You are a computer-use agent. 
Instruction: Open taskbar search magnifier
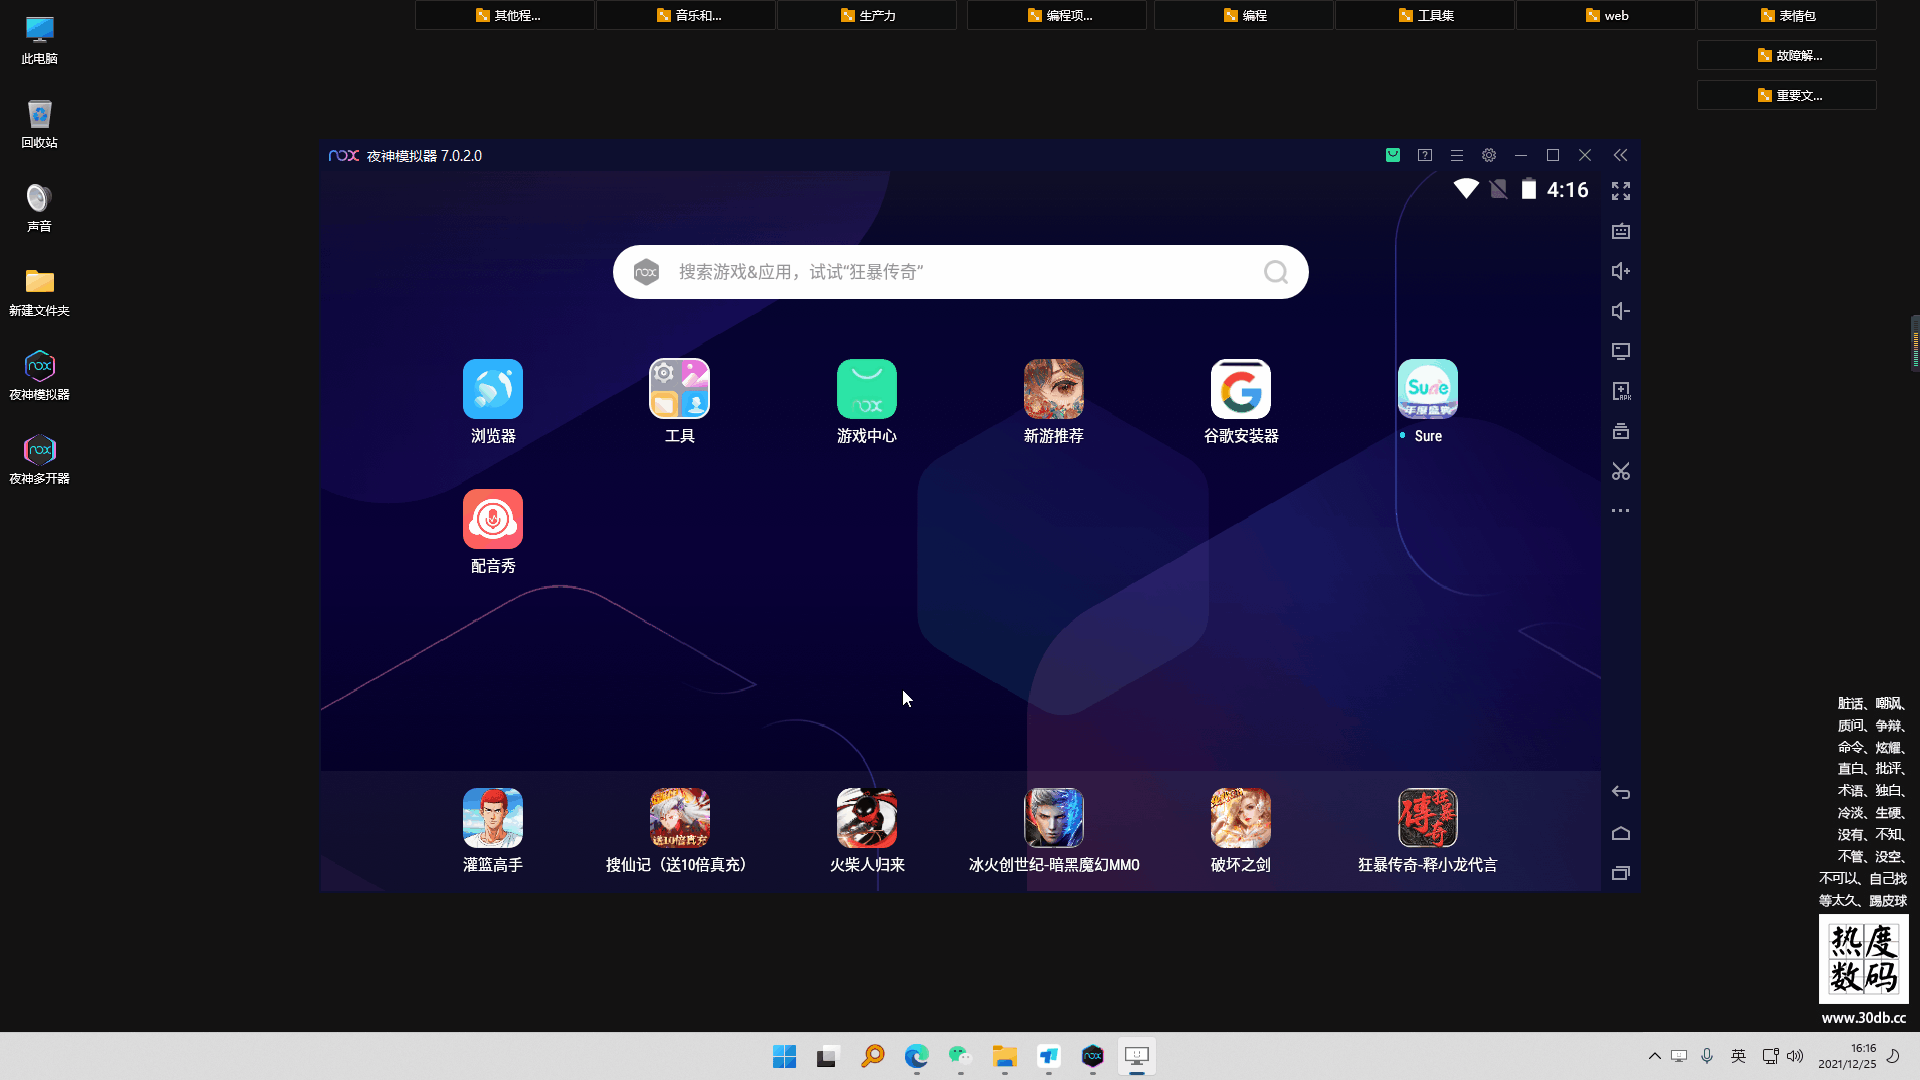[872, 1056]
